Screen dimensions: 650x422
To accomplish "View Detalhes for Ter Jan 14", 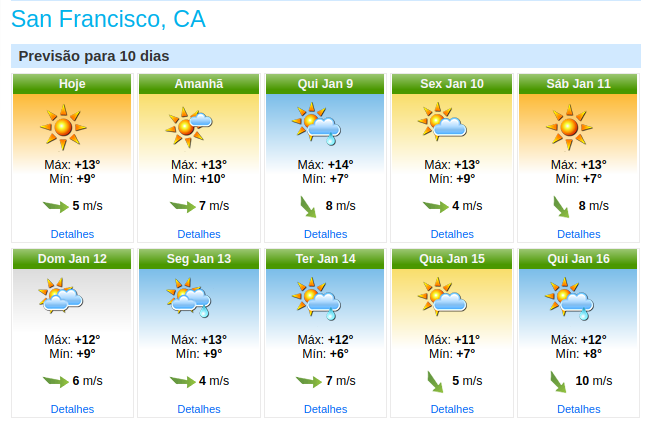I will tap(325, 409).
